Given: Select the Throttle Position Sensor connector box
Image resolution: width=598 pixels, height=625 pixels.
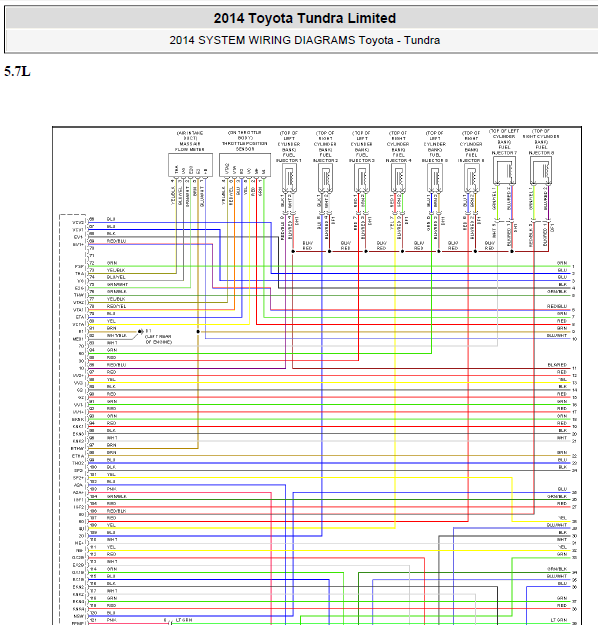Looking at the screenshot, I should pyautogui.click(x=245, y=165).
